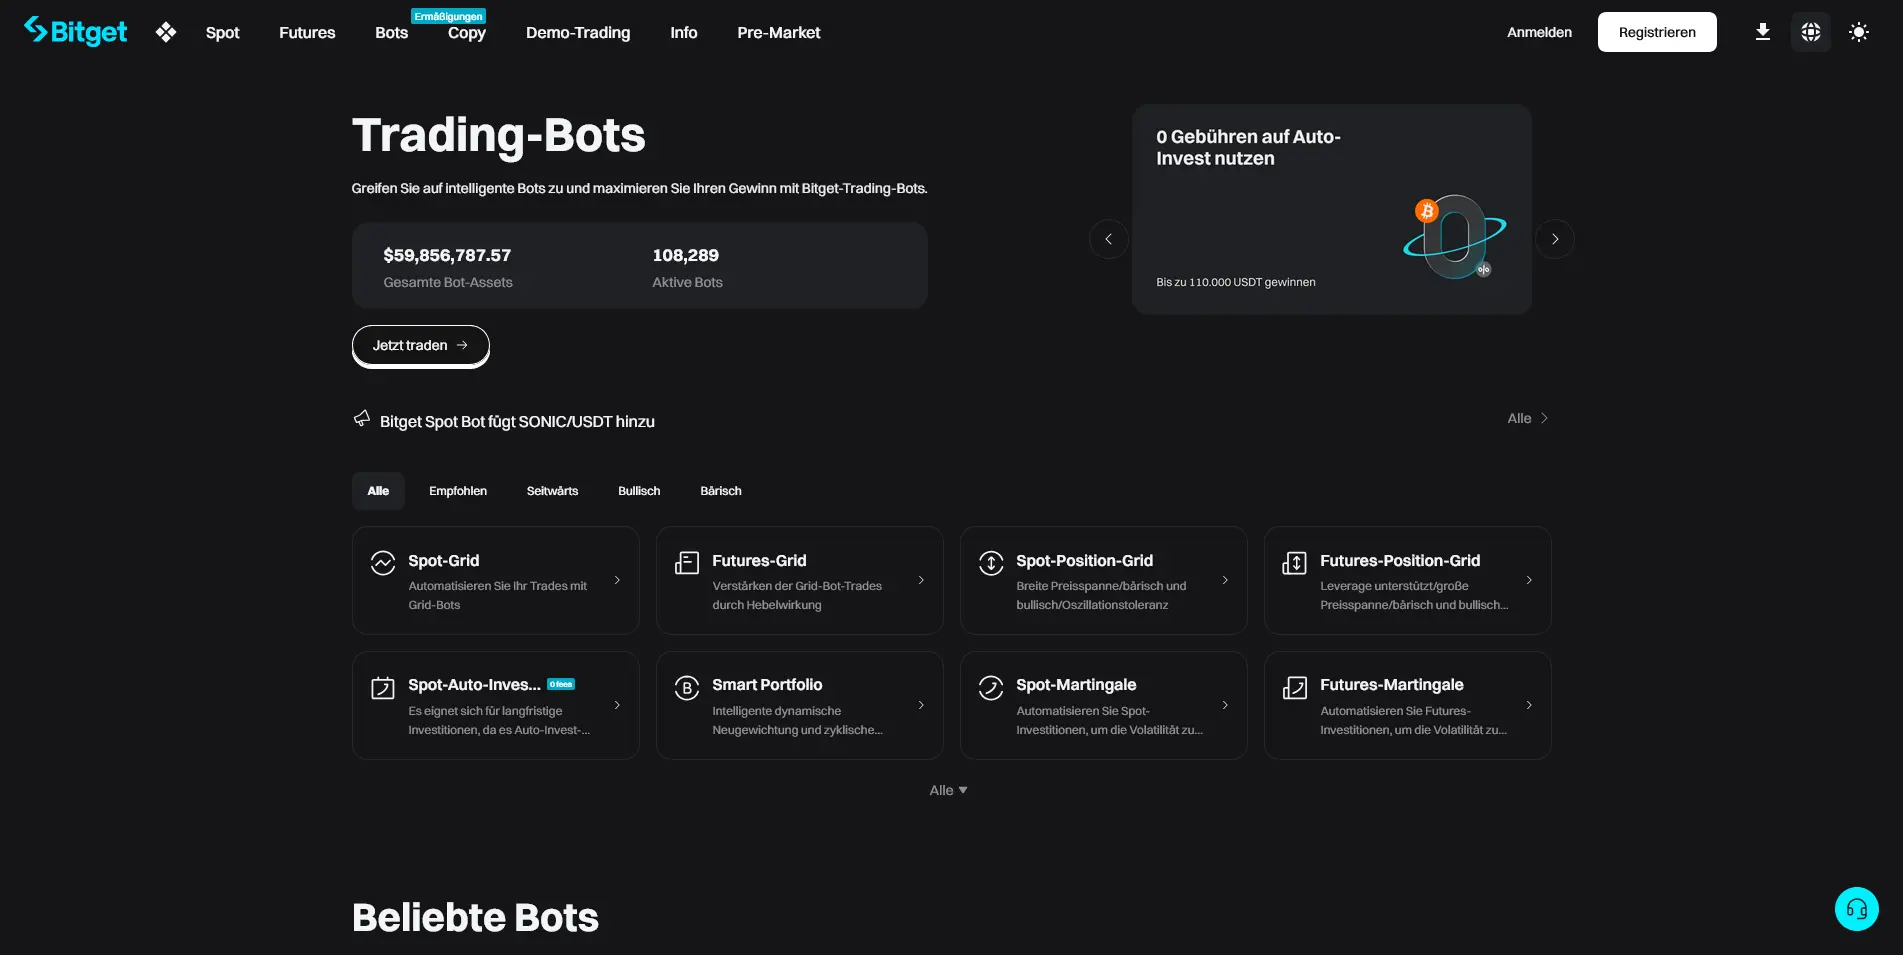
Task: Open the Bots menu
Action: tap(391, 32)
